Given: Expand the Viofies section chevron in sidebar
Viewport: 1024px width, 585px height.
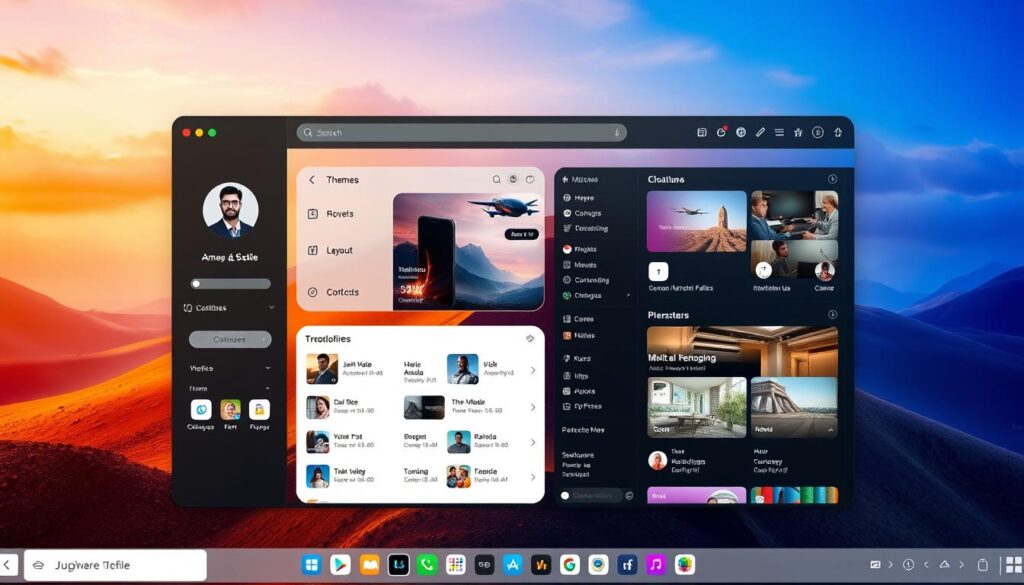Looking at the screenshot, I should pyautogui.click(x=267, y=368).
